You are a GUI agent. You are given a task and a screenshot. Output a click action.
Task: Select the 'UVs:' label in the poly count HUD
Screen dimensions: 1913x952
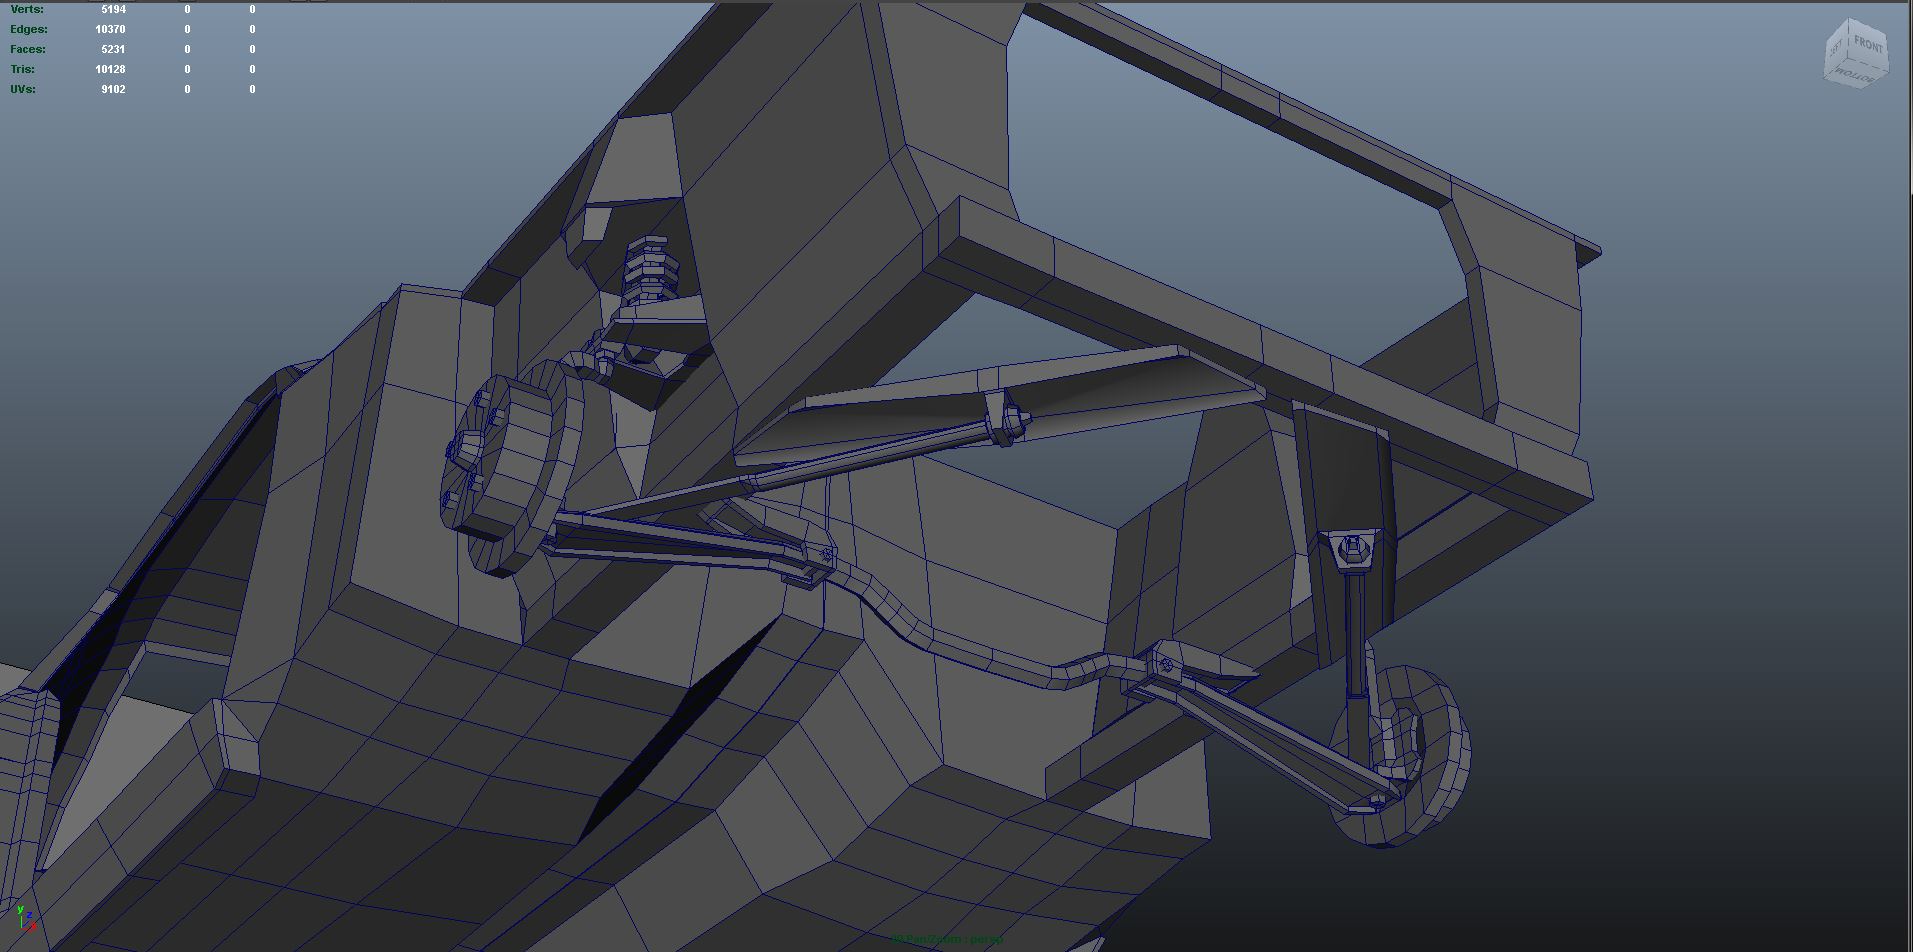[x=23, y=89]
